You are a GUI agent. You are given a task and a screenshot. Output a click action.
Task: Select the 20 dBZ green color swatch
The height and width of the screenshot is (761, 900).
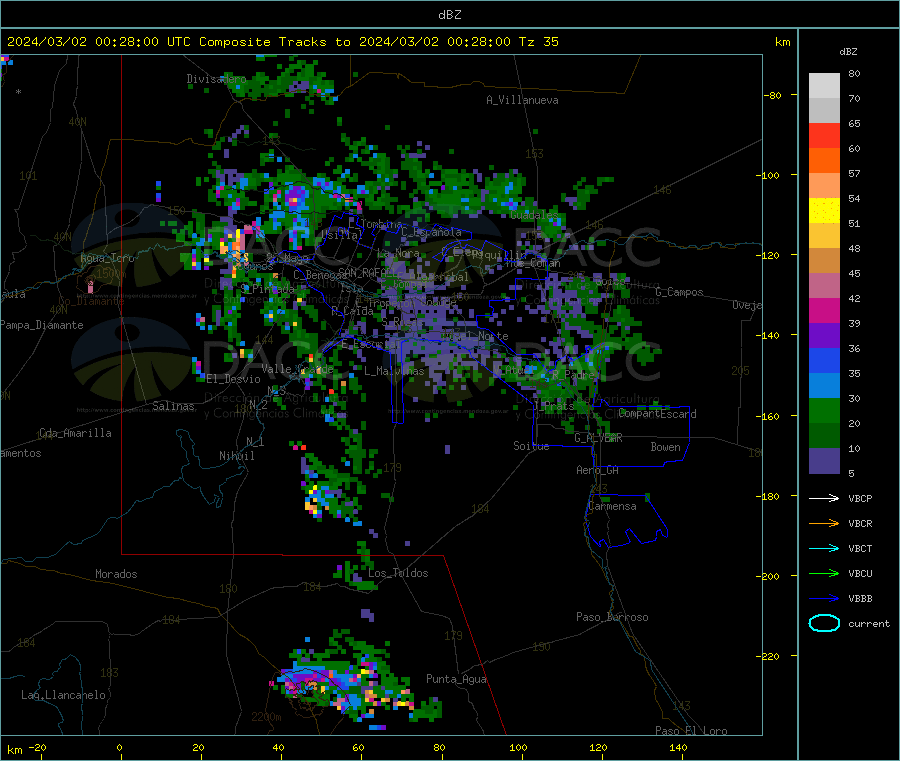(x=824, y=410)
